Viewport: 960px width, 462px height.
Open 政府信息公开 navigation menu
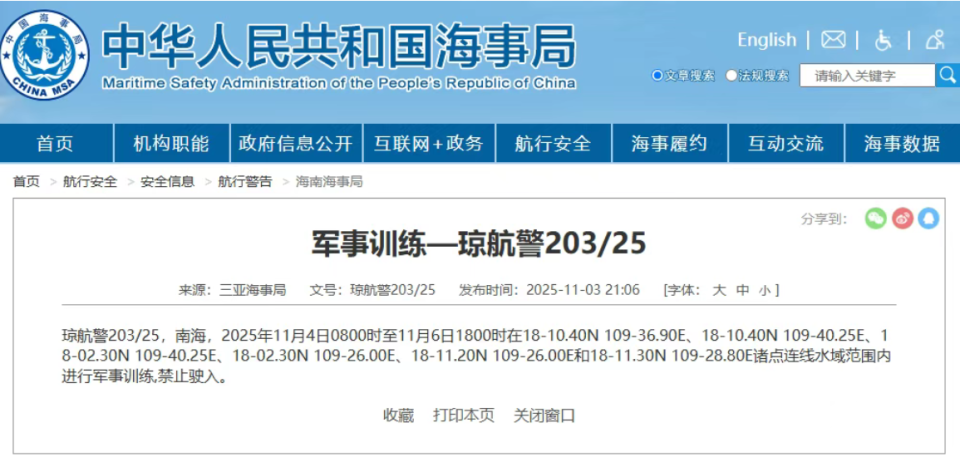pyautogui.click(x=296, y=144)
